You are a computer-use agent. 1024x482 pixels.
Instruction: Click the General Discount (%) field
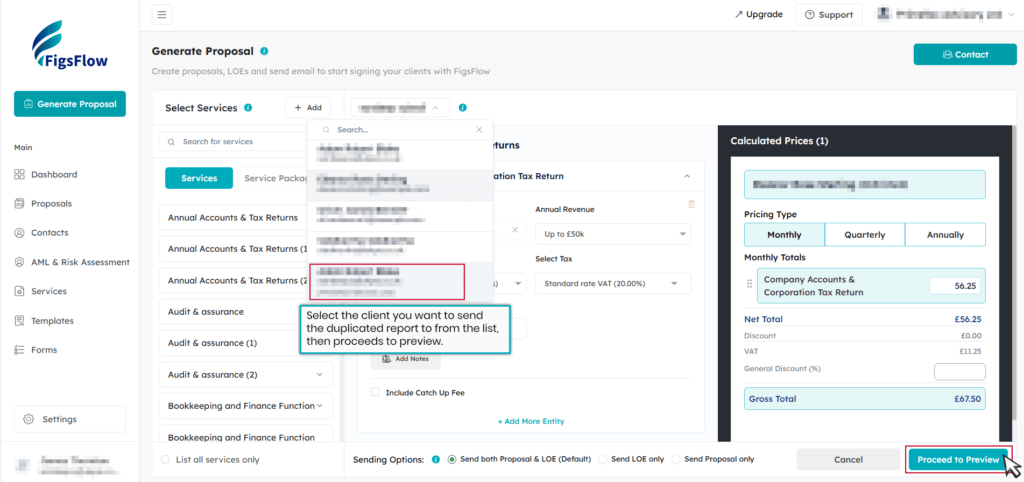pos(959,372)
